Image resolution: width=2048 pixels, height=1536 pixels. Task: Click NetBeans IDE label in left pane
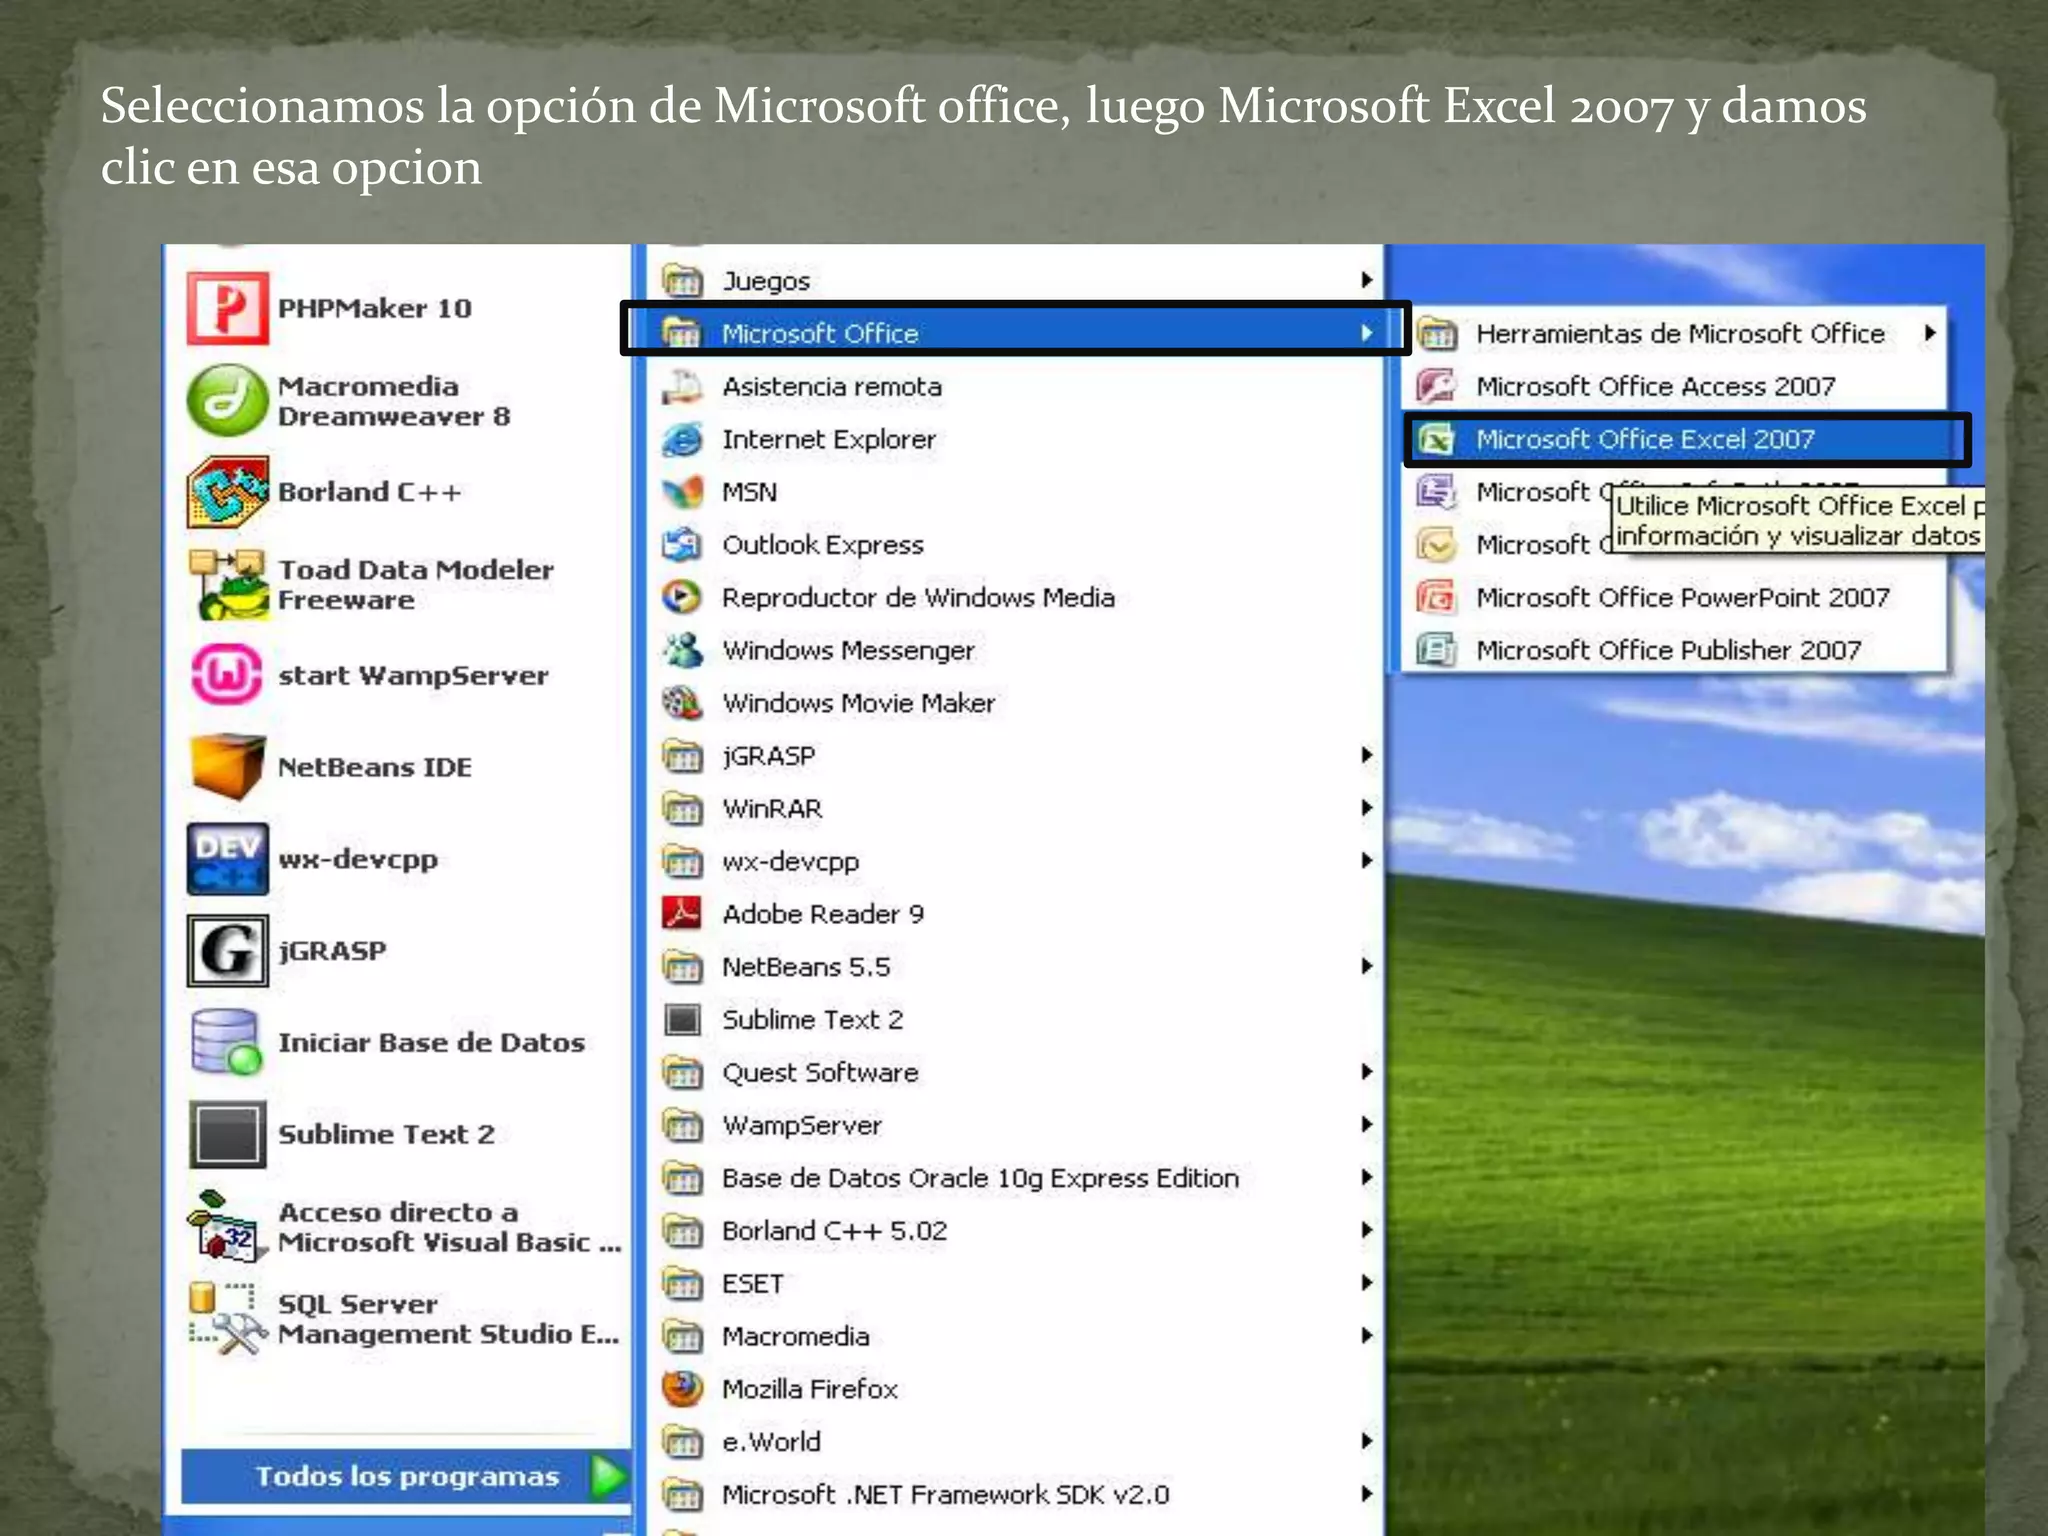pos(375,767)
